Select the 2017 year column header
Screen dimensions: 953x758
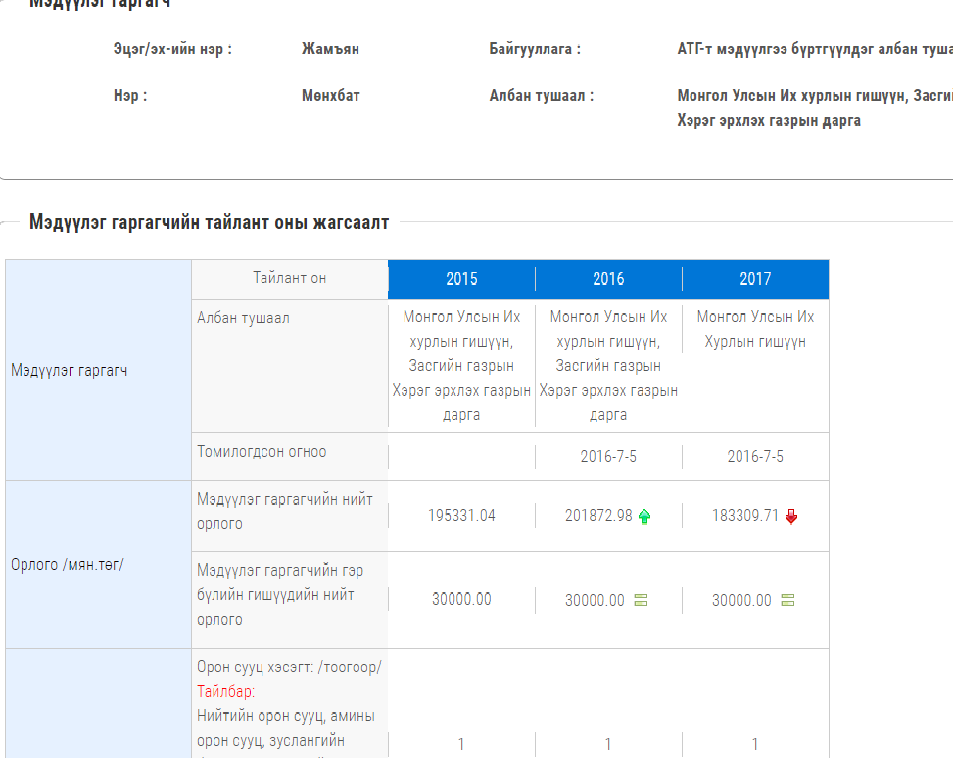coord(755,279)
